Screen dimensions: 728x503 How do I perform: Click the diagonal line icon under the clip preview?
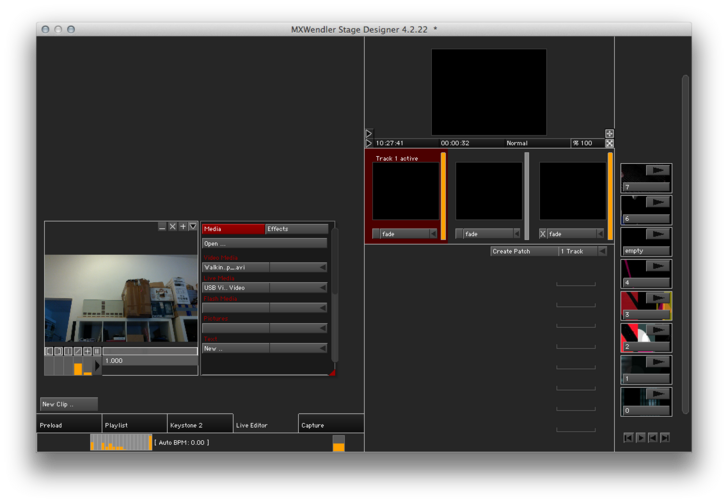coord(78,351)
